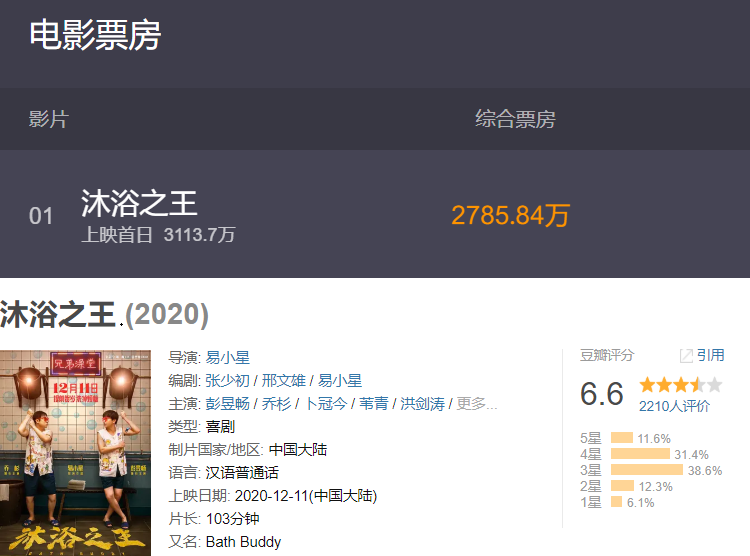Open actor 卜冠今 link
Image resolution: width=750 pixels, height=556 pixels.
(x=326, y=403)
